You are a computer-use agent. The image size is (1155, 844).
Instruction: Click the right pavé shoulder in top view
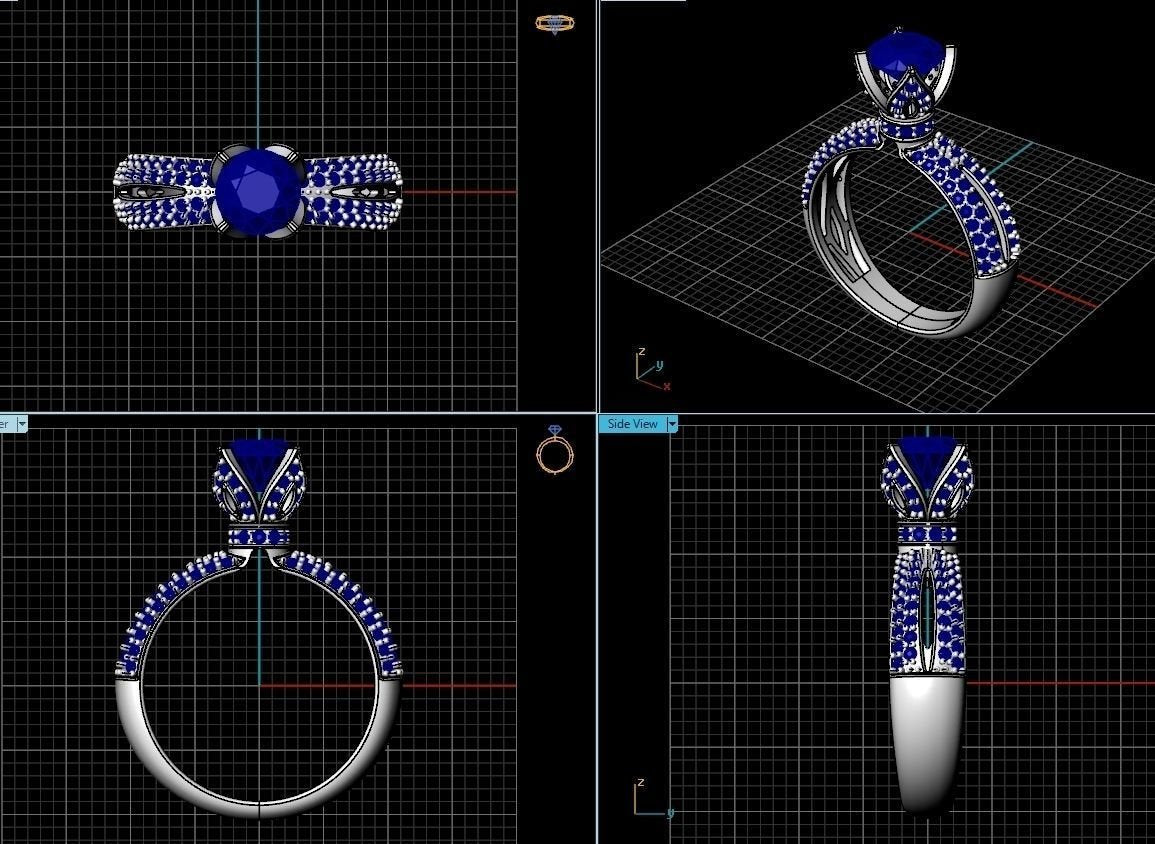point(352,191)
